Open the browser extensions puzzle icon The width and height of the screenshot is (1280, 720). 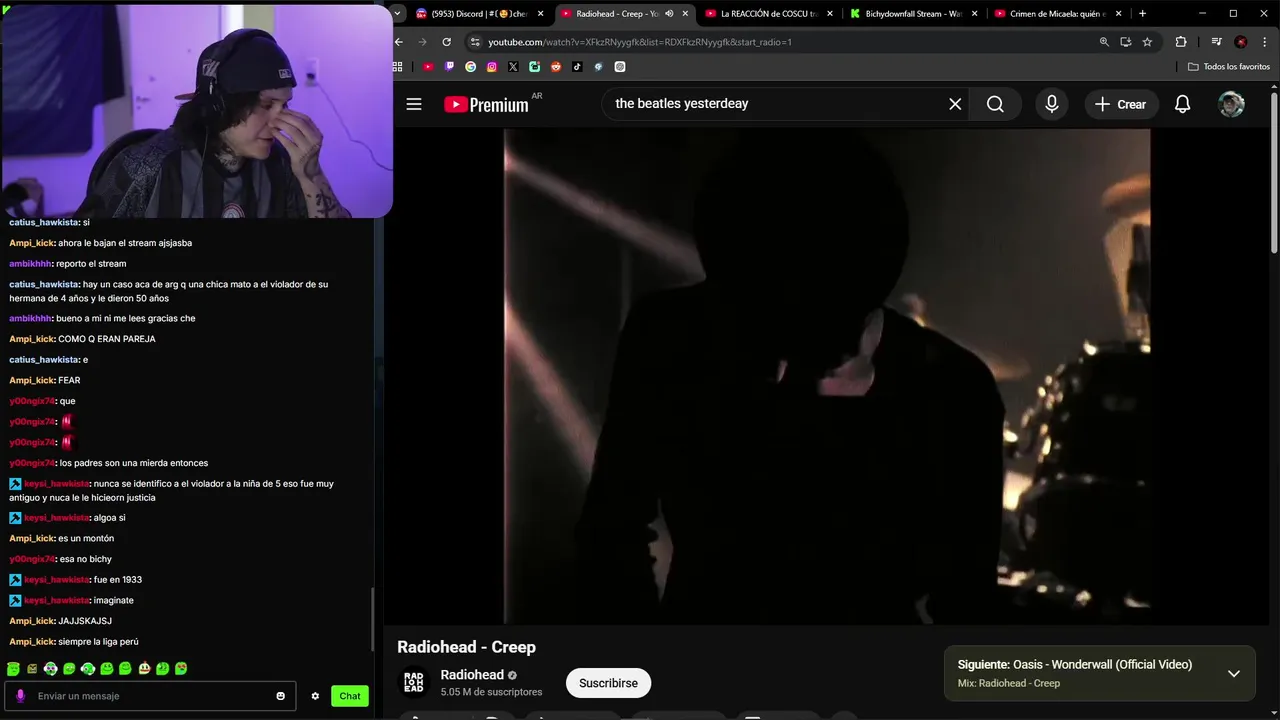1181,42
